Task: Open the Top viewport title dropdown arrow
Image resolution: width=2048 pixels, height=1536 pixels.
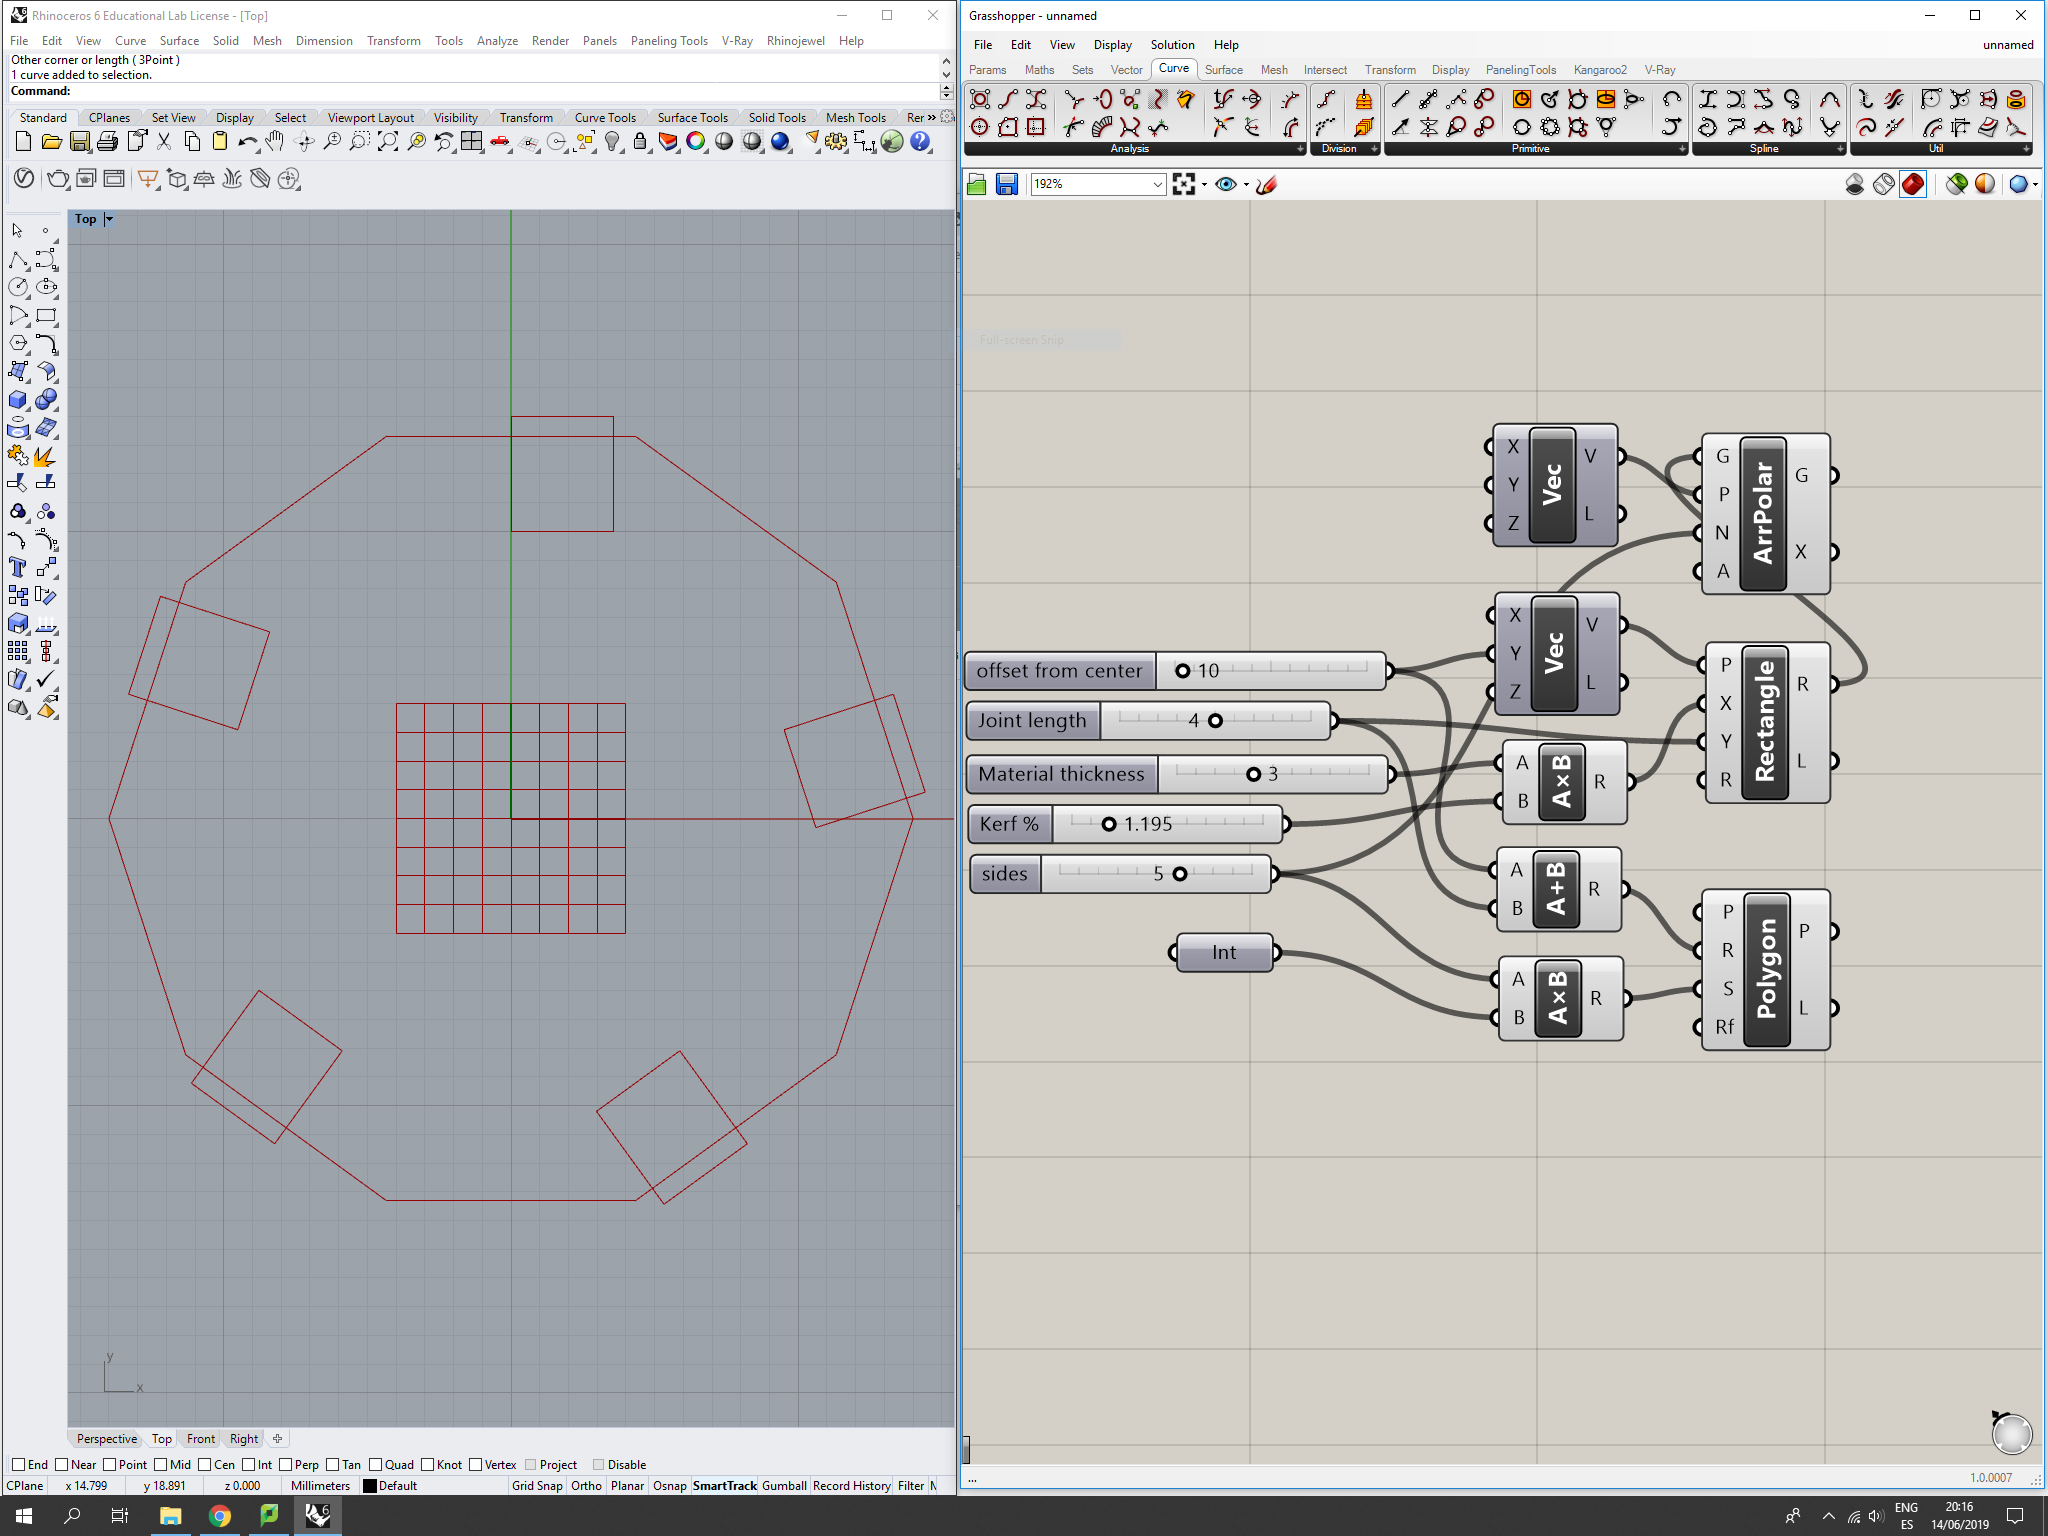Action: pos(109,219)
